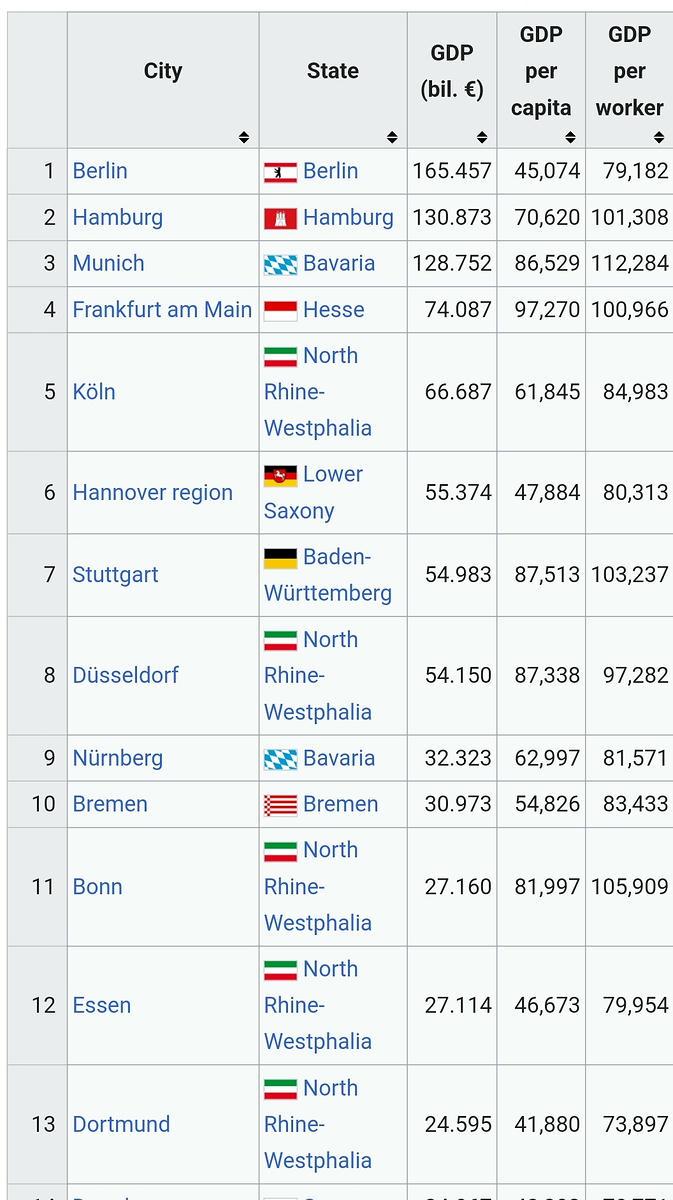Open Lower Saxony state link

coord(313,493)
